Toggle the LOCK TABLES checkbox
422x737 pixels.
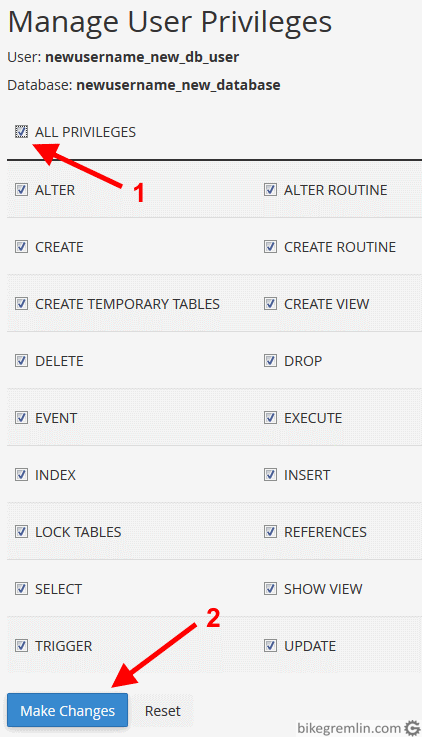click(21, 531)
